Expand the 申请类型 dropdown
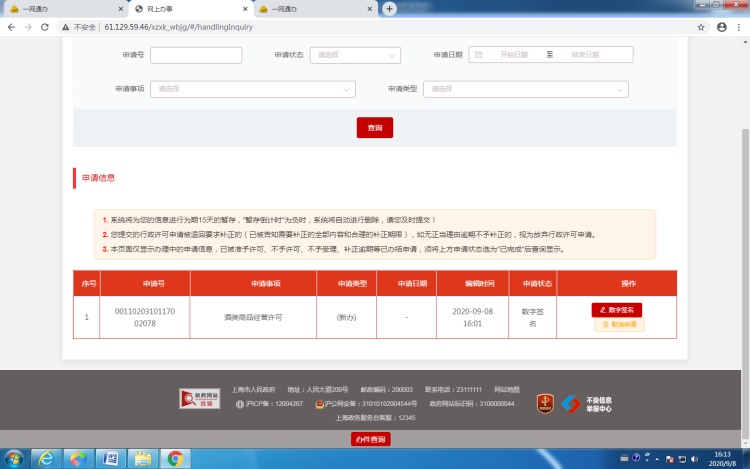Viewport: 750px width, 469px height. pyautogui.click(x=527, y=89)
